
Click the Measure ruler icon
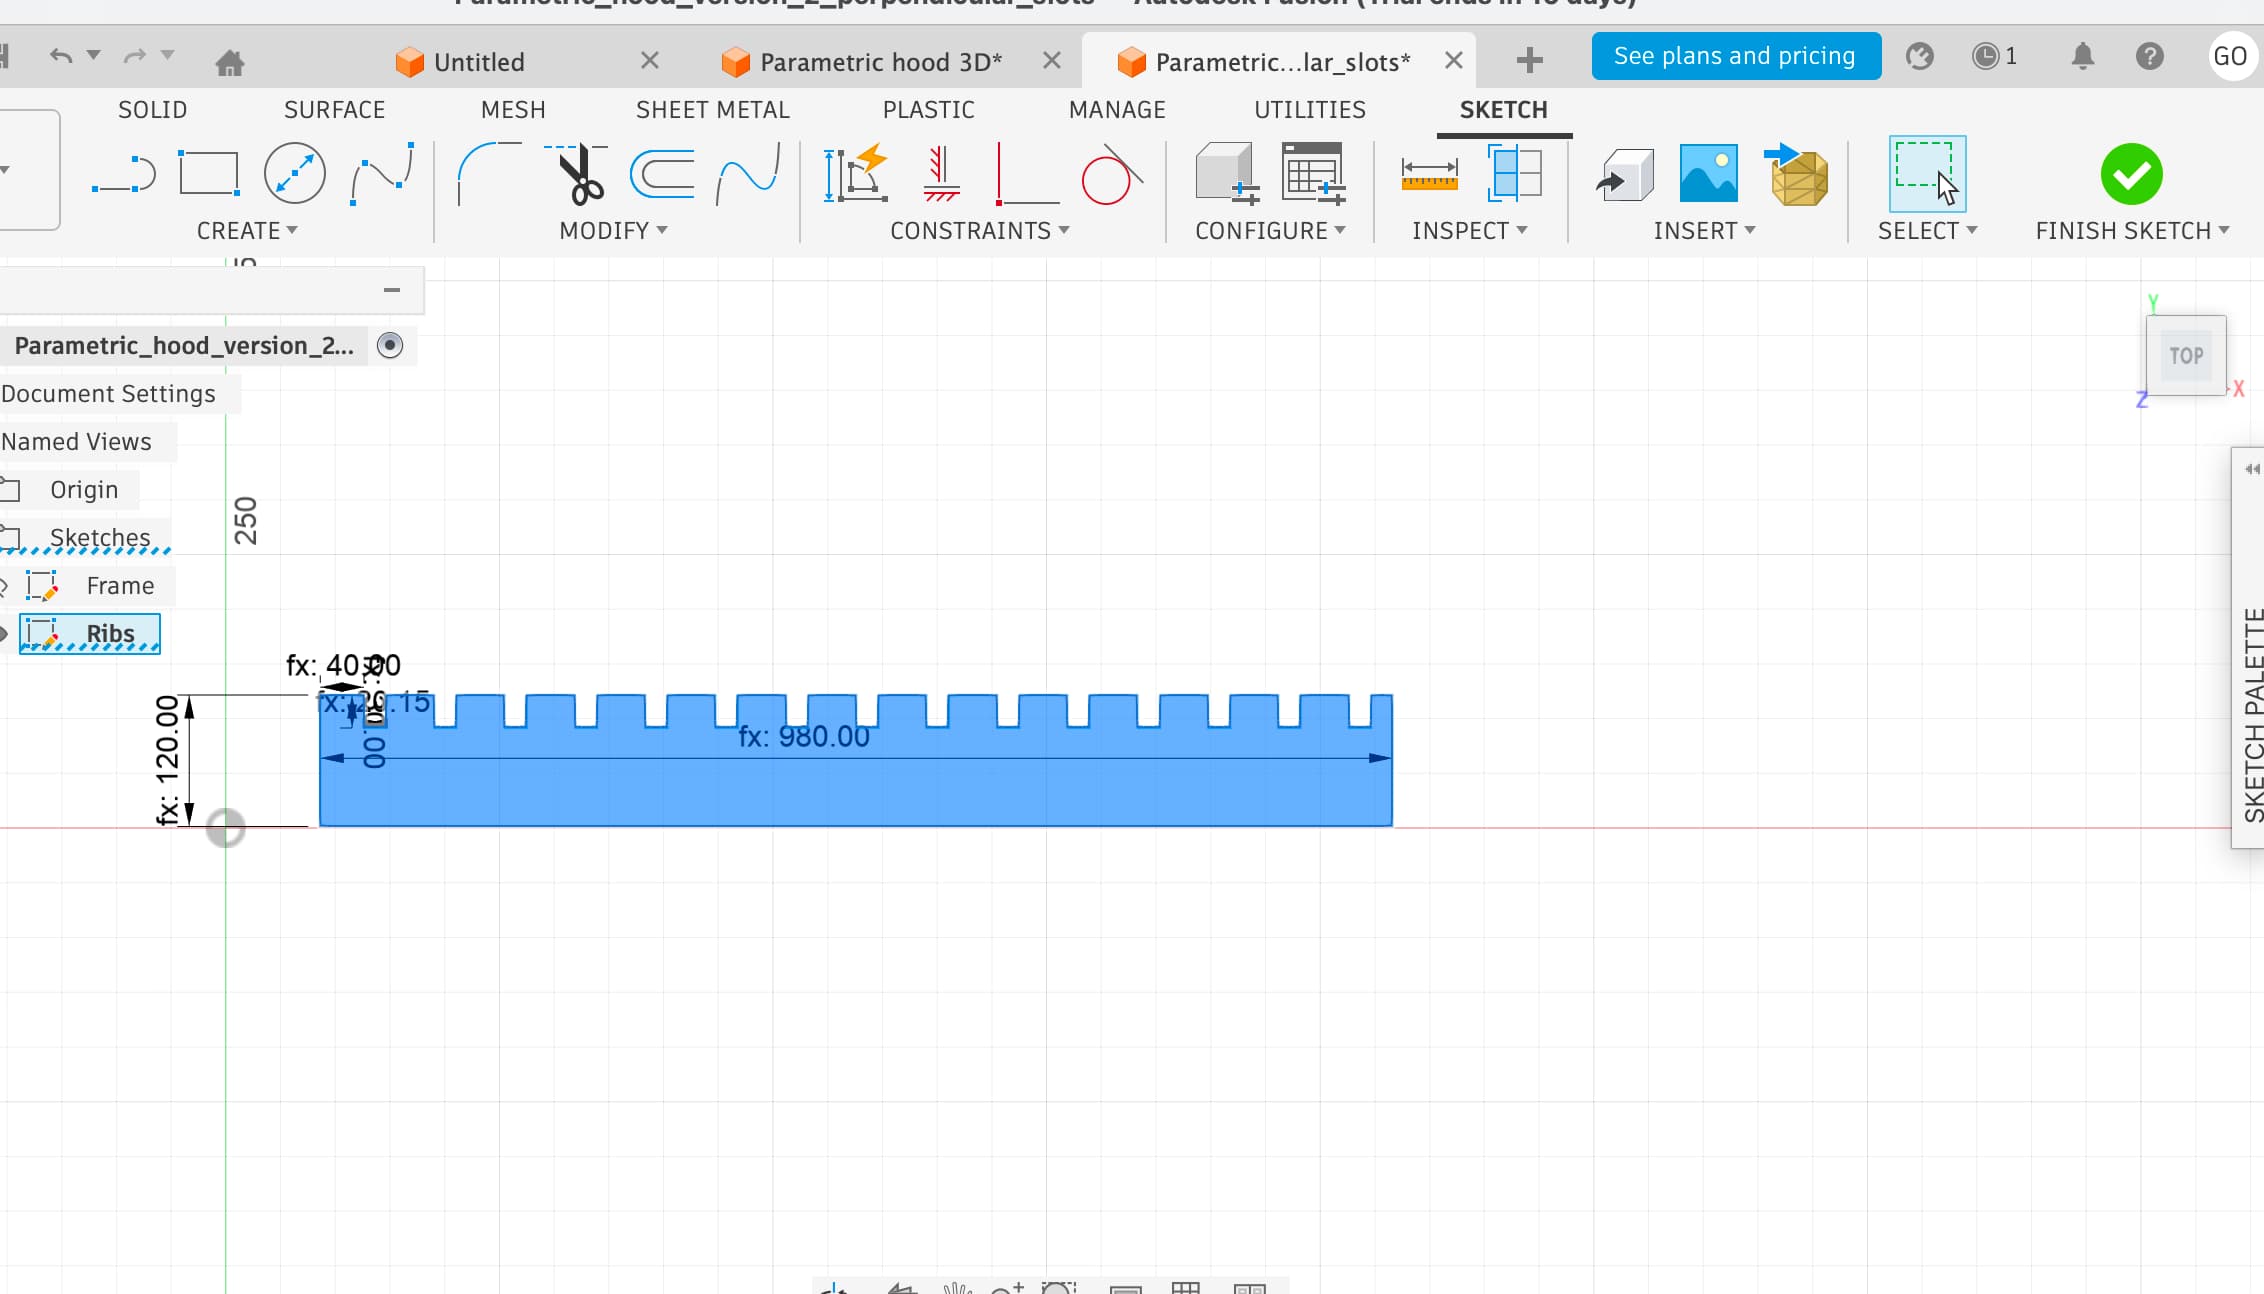click(1429, 174)
